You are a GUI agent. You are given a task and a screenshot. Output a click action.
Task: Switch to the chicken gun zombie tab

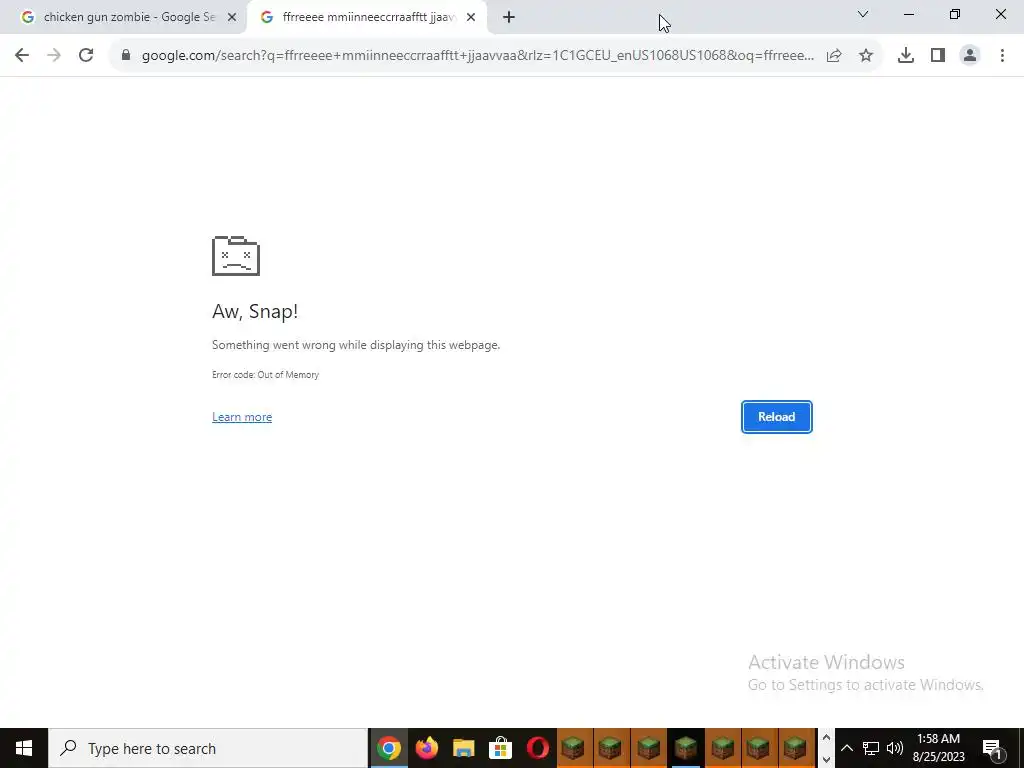pyautogui.click(x=123, y=18)
